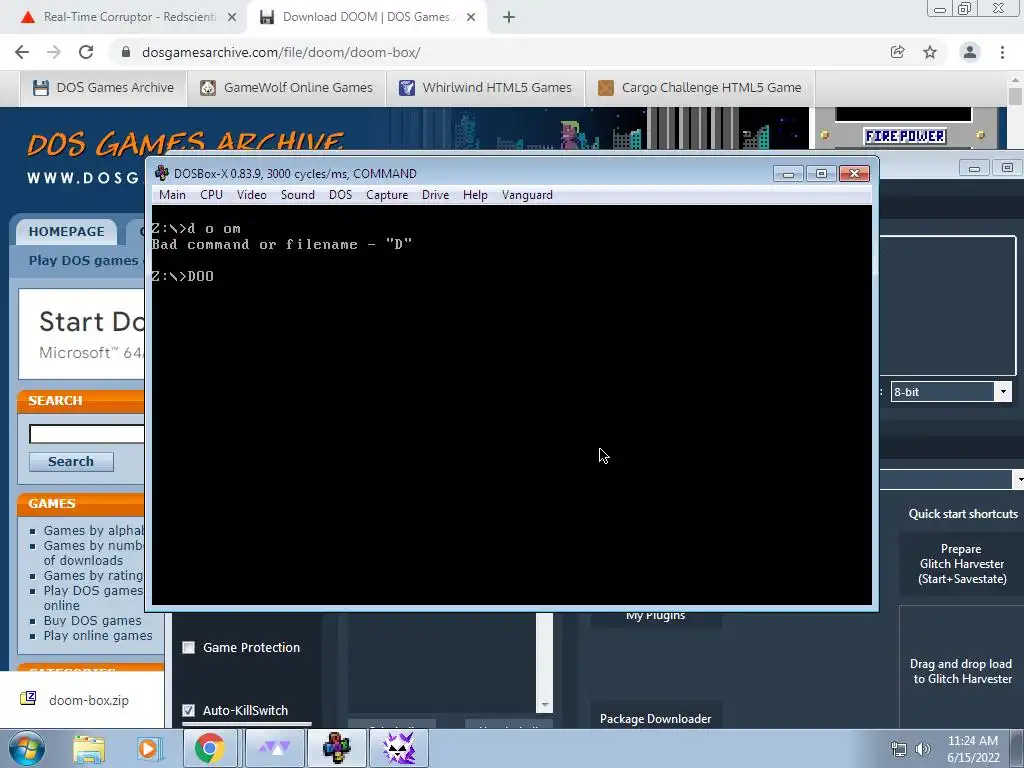The width and height of the screenshot is (1024, 768).
Task: Switch to the RTC launcher taskbar icon
Action: tap(275, 748)
